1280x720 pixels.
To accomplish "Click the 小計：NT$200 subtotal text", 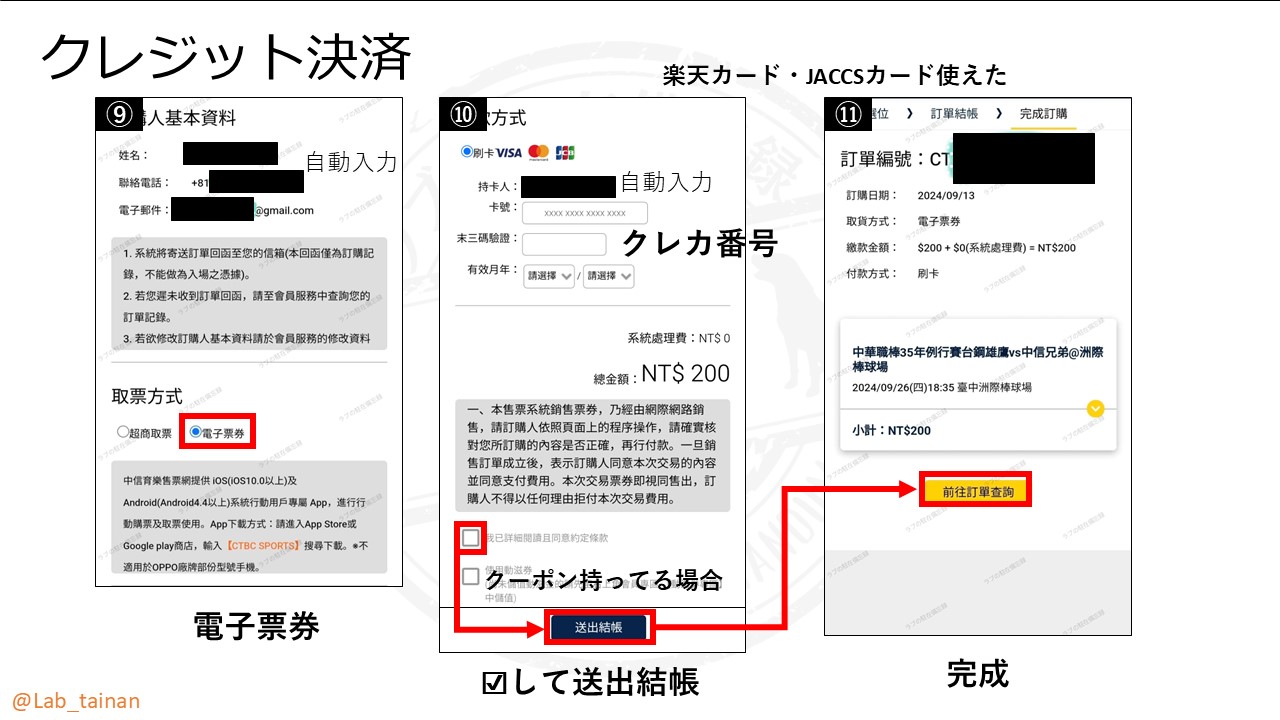I will tap(891, 431).
